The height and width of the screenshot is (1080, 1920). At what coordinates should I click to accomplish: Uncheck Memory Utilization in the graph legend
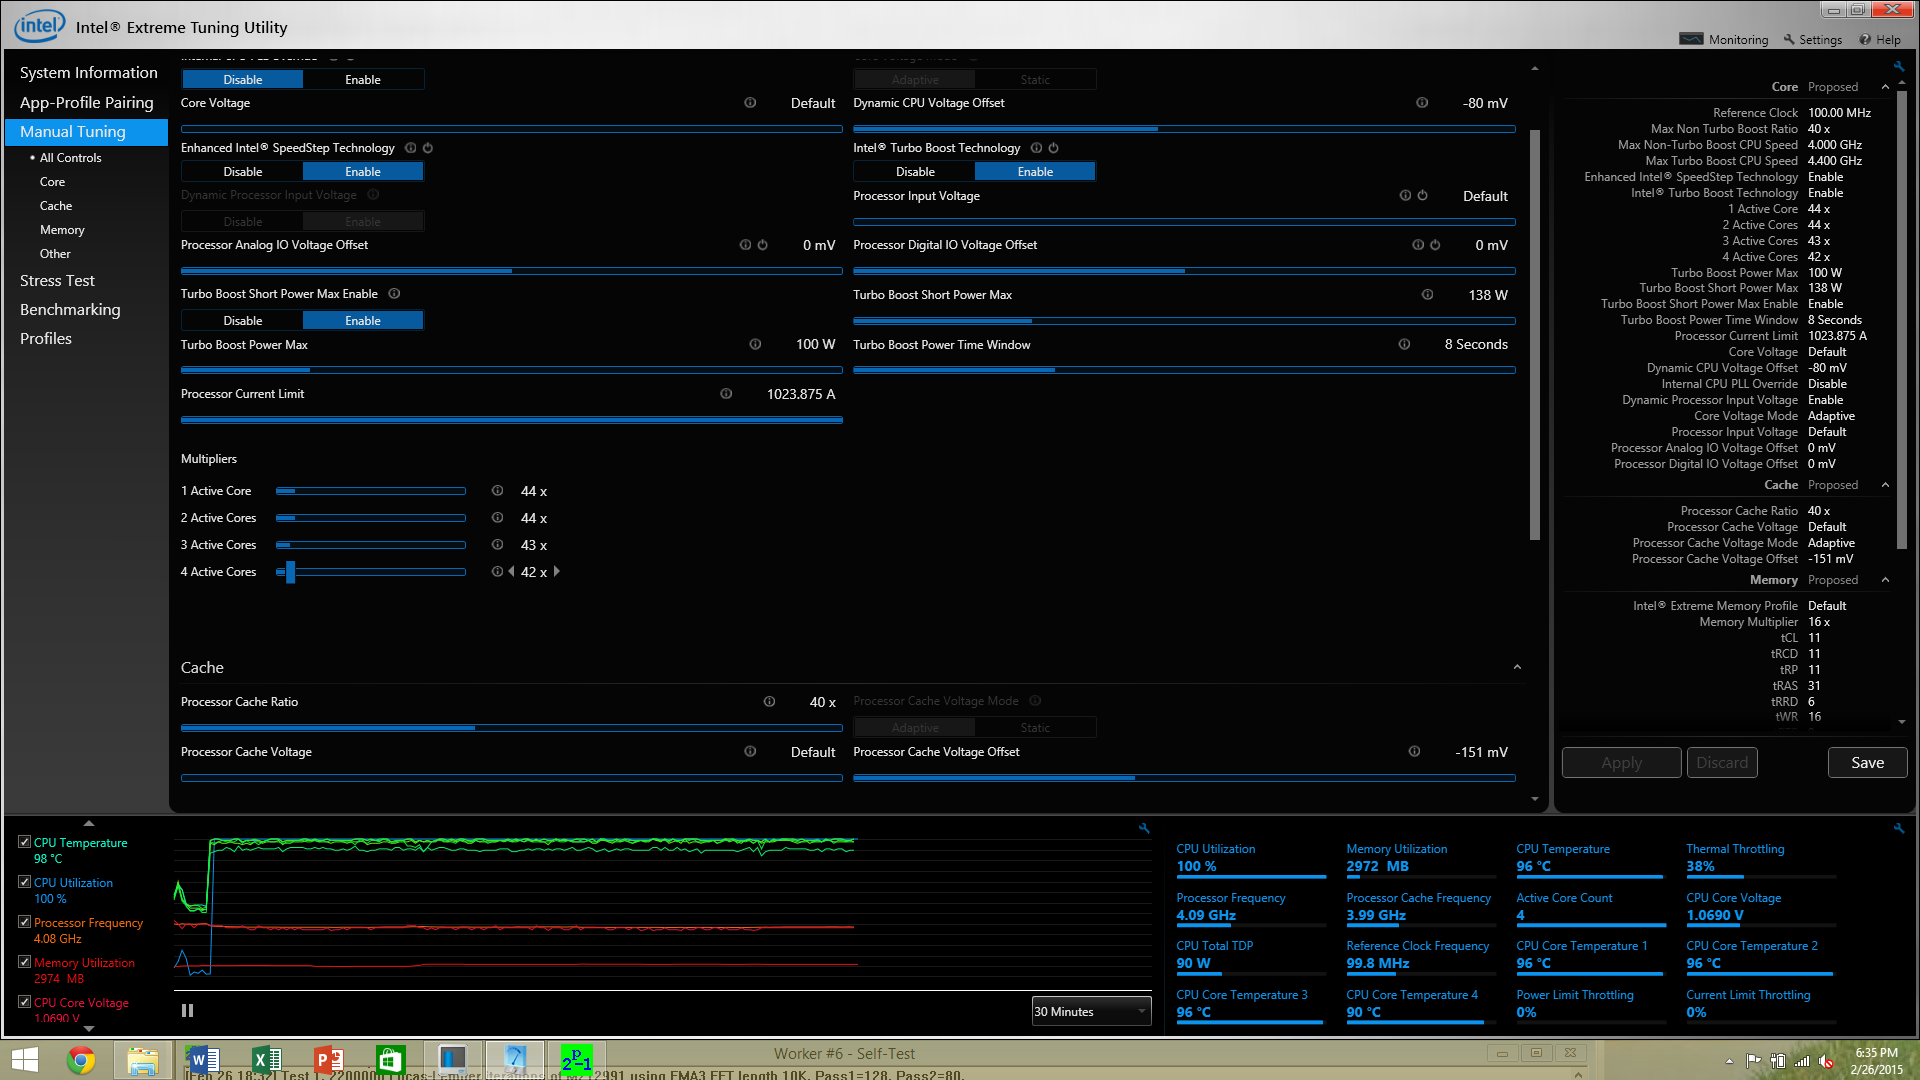24,962
